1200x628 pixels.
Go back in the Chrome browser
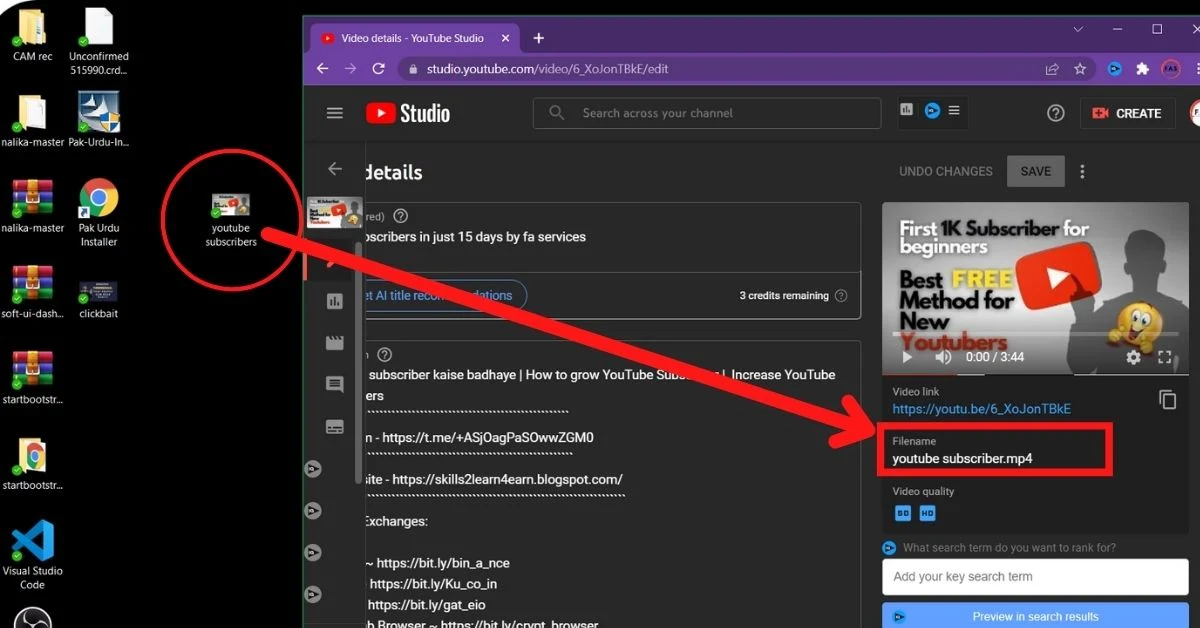[x=322, y=69]
